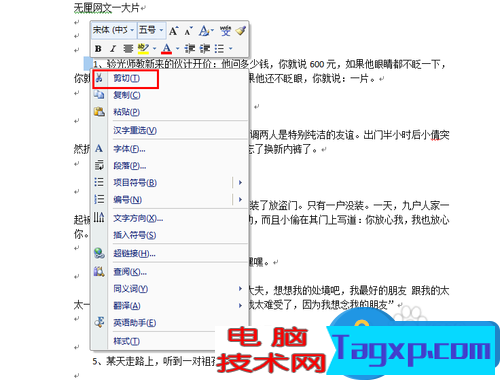The image size is (500, 380).
Task: Click the paragraph icon beside 段落
Action: click(99, 165)
